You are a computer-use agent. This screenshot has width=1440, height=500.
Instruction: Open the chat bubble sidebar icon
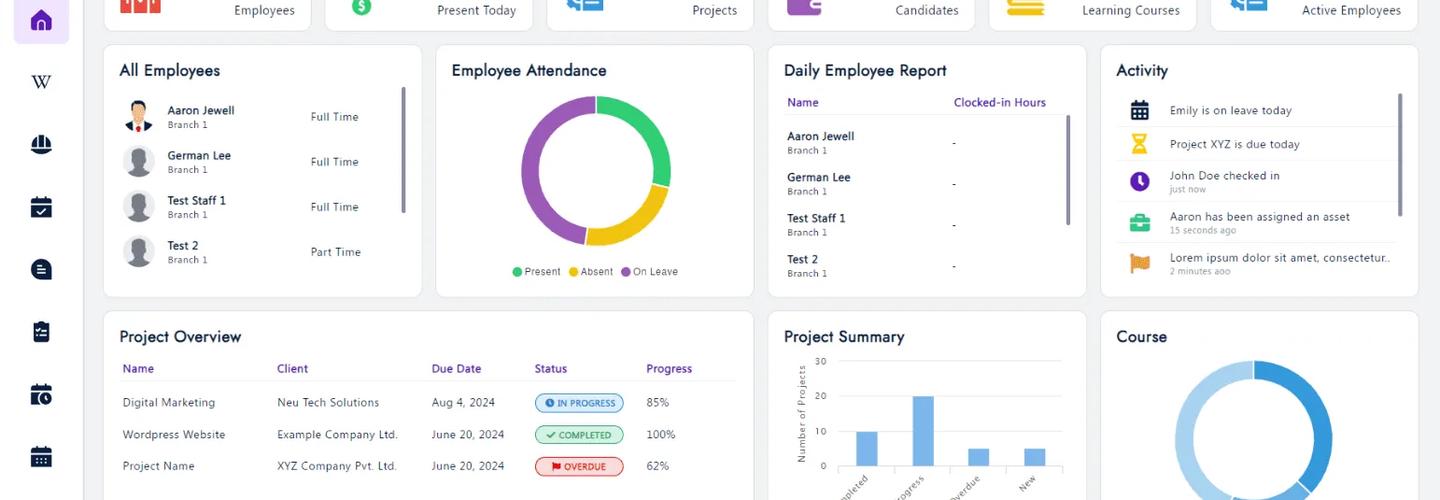click(41, 269)
